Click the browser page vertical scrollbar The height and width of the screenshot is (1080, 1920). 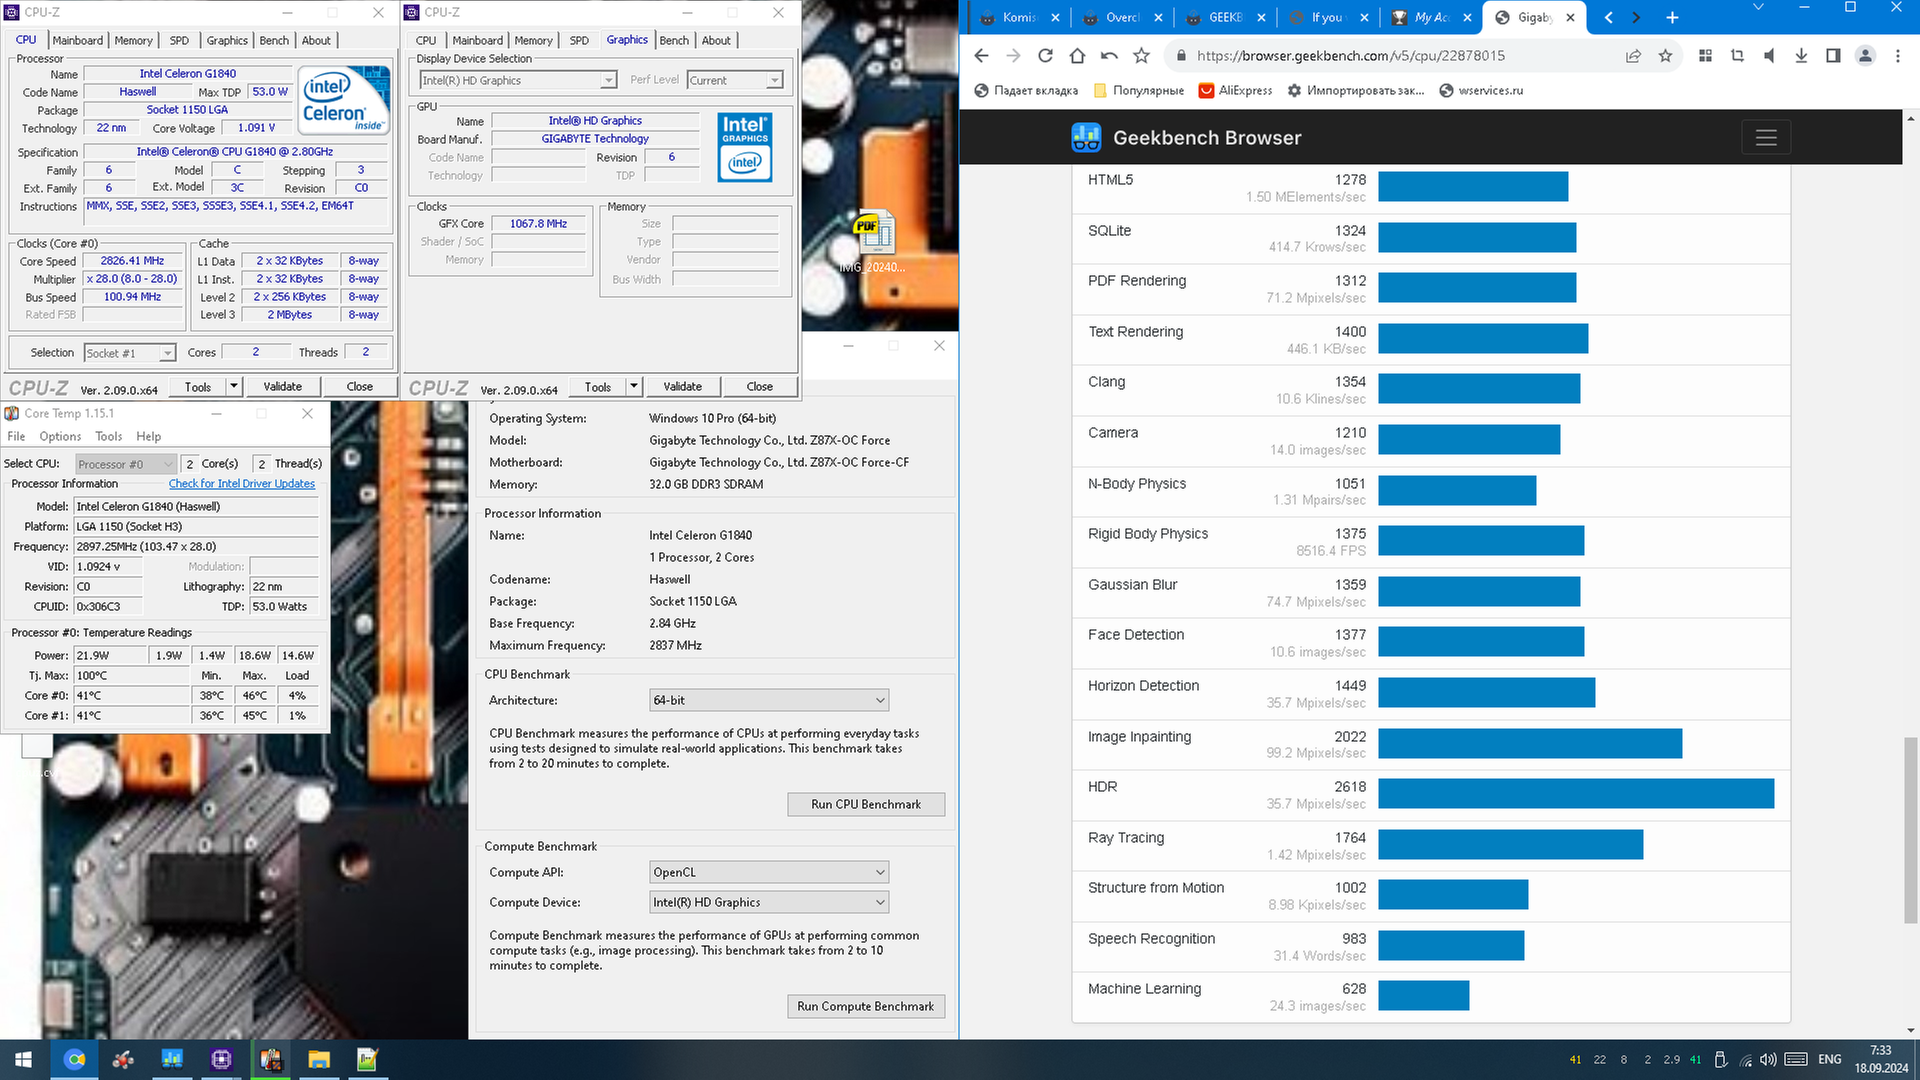[x=1910, y=830]
